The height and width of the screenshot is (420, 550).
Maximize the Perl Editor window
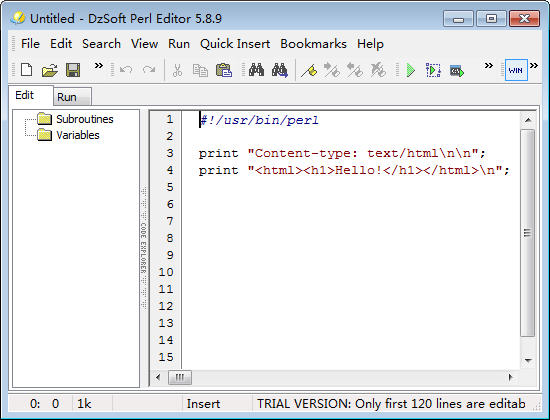point(491,19)
